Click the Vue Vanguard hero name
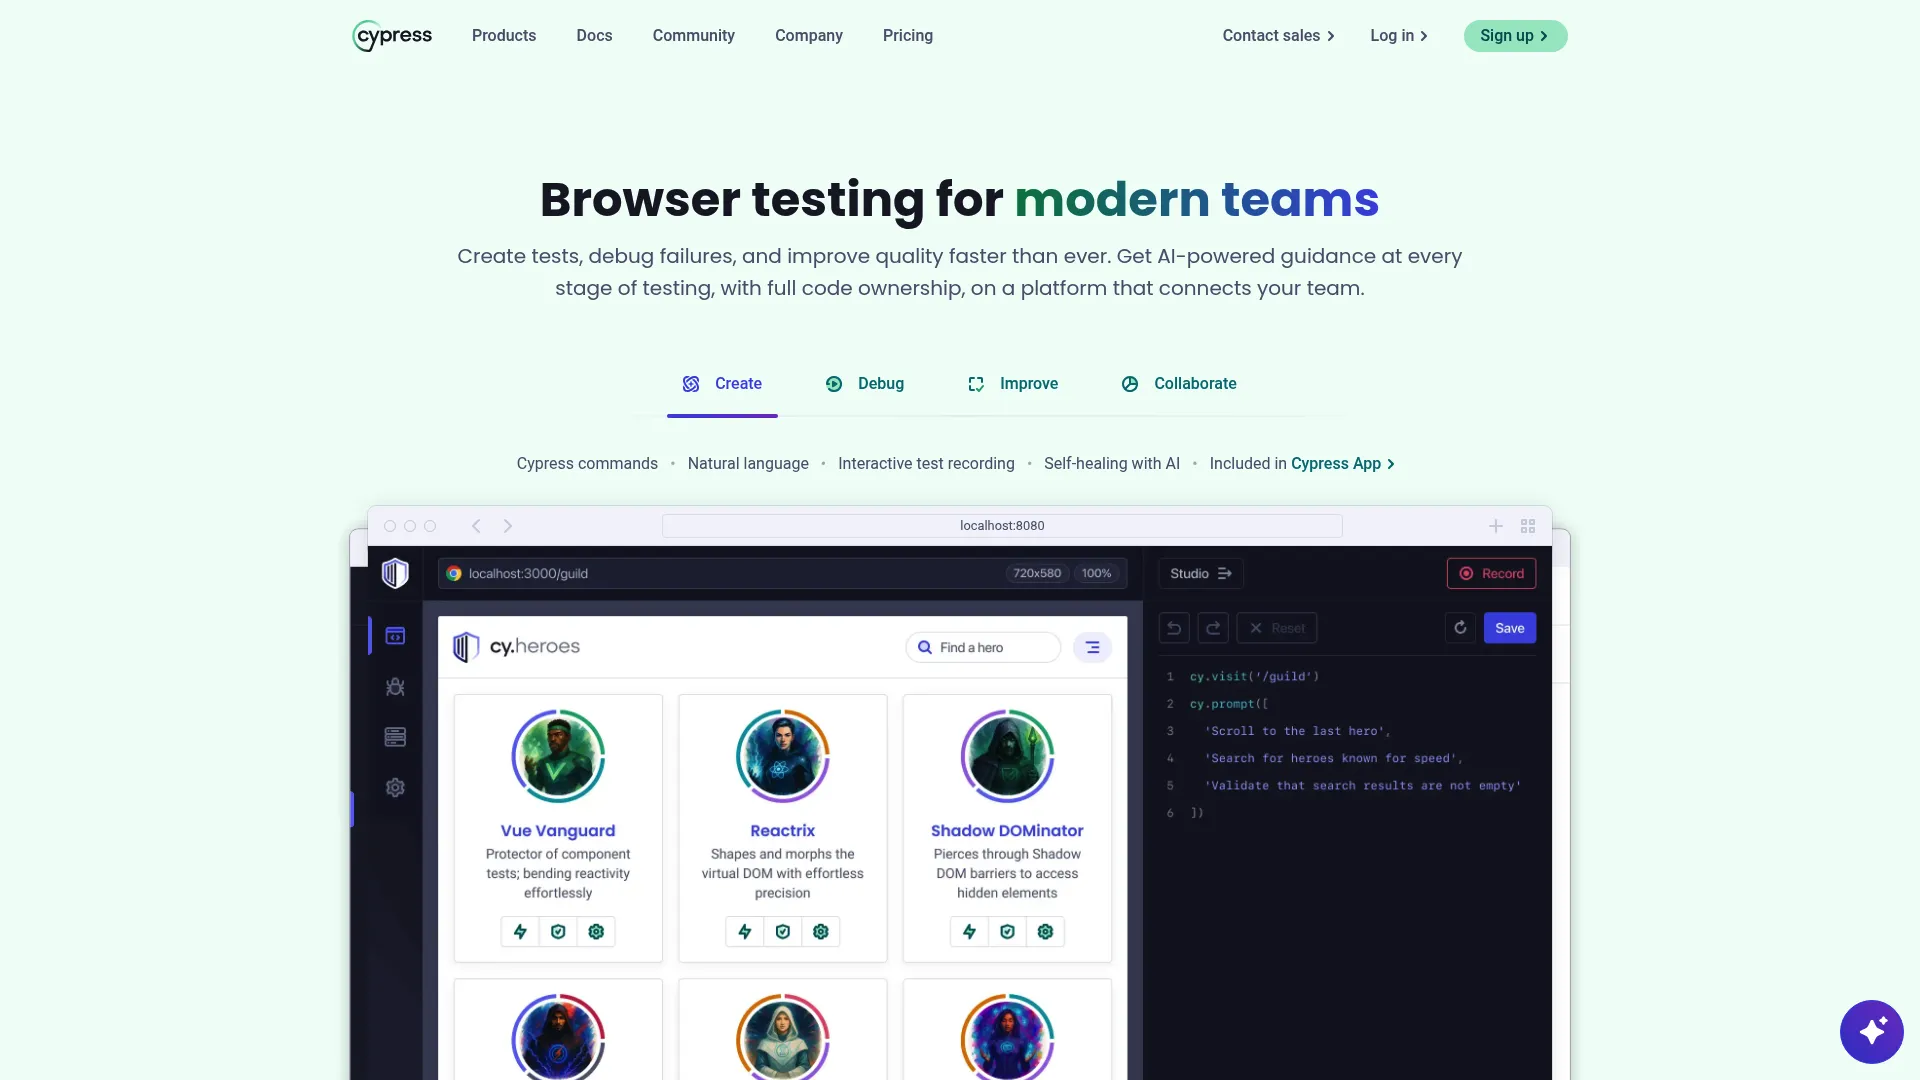This screenshot has width=1920, height=1080. 558,831
